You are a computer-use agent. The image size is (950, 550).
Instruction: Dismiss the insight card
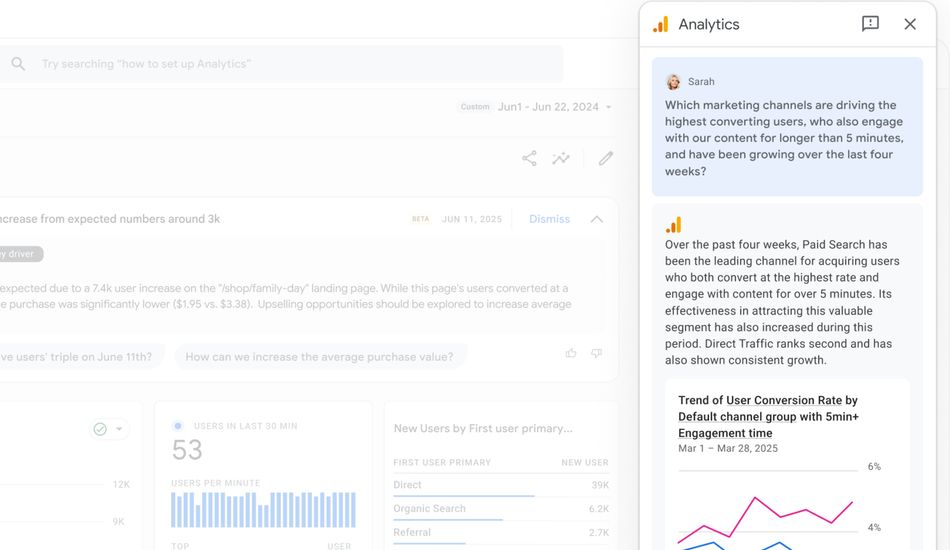click(x=549, y=219)
